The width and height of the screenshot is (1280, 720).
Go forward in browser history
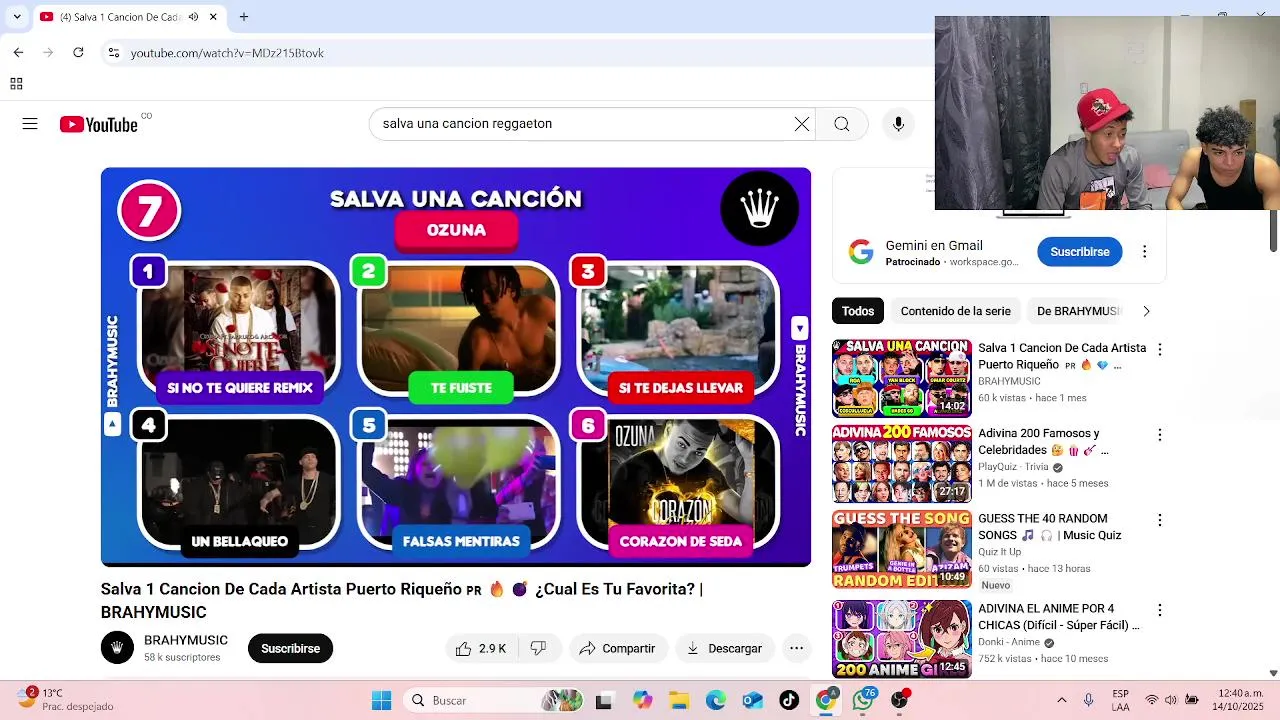(48, 52)
